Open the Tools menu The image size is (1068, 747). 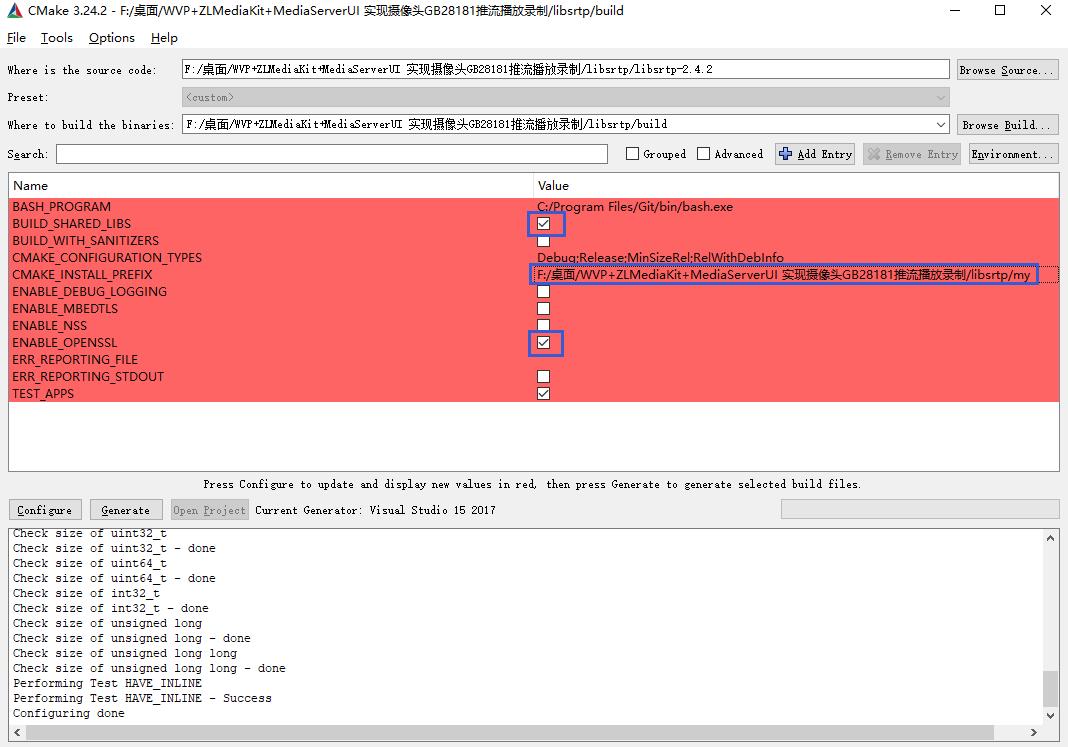coord(56,38)
